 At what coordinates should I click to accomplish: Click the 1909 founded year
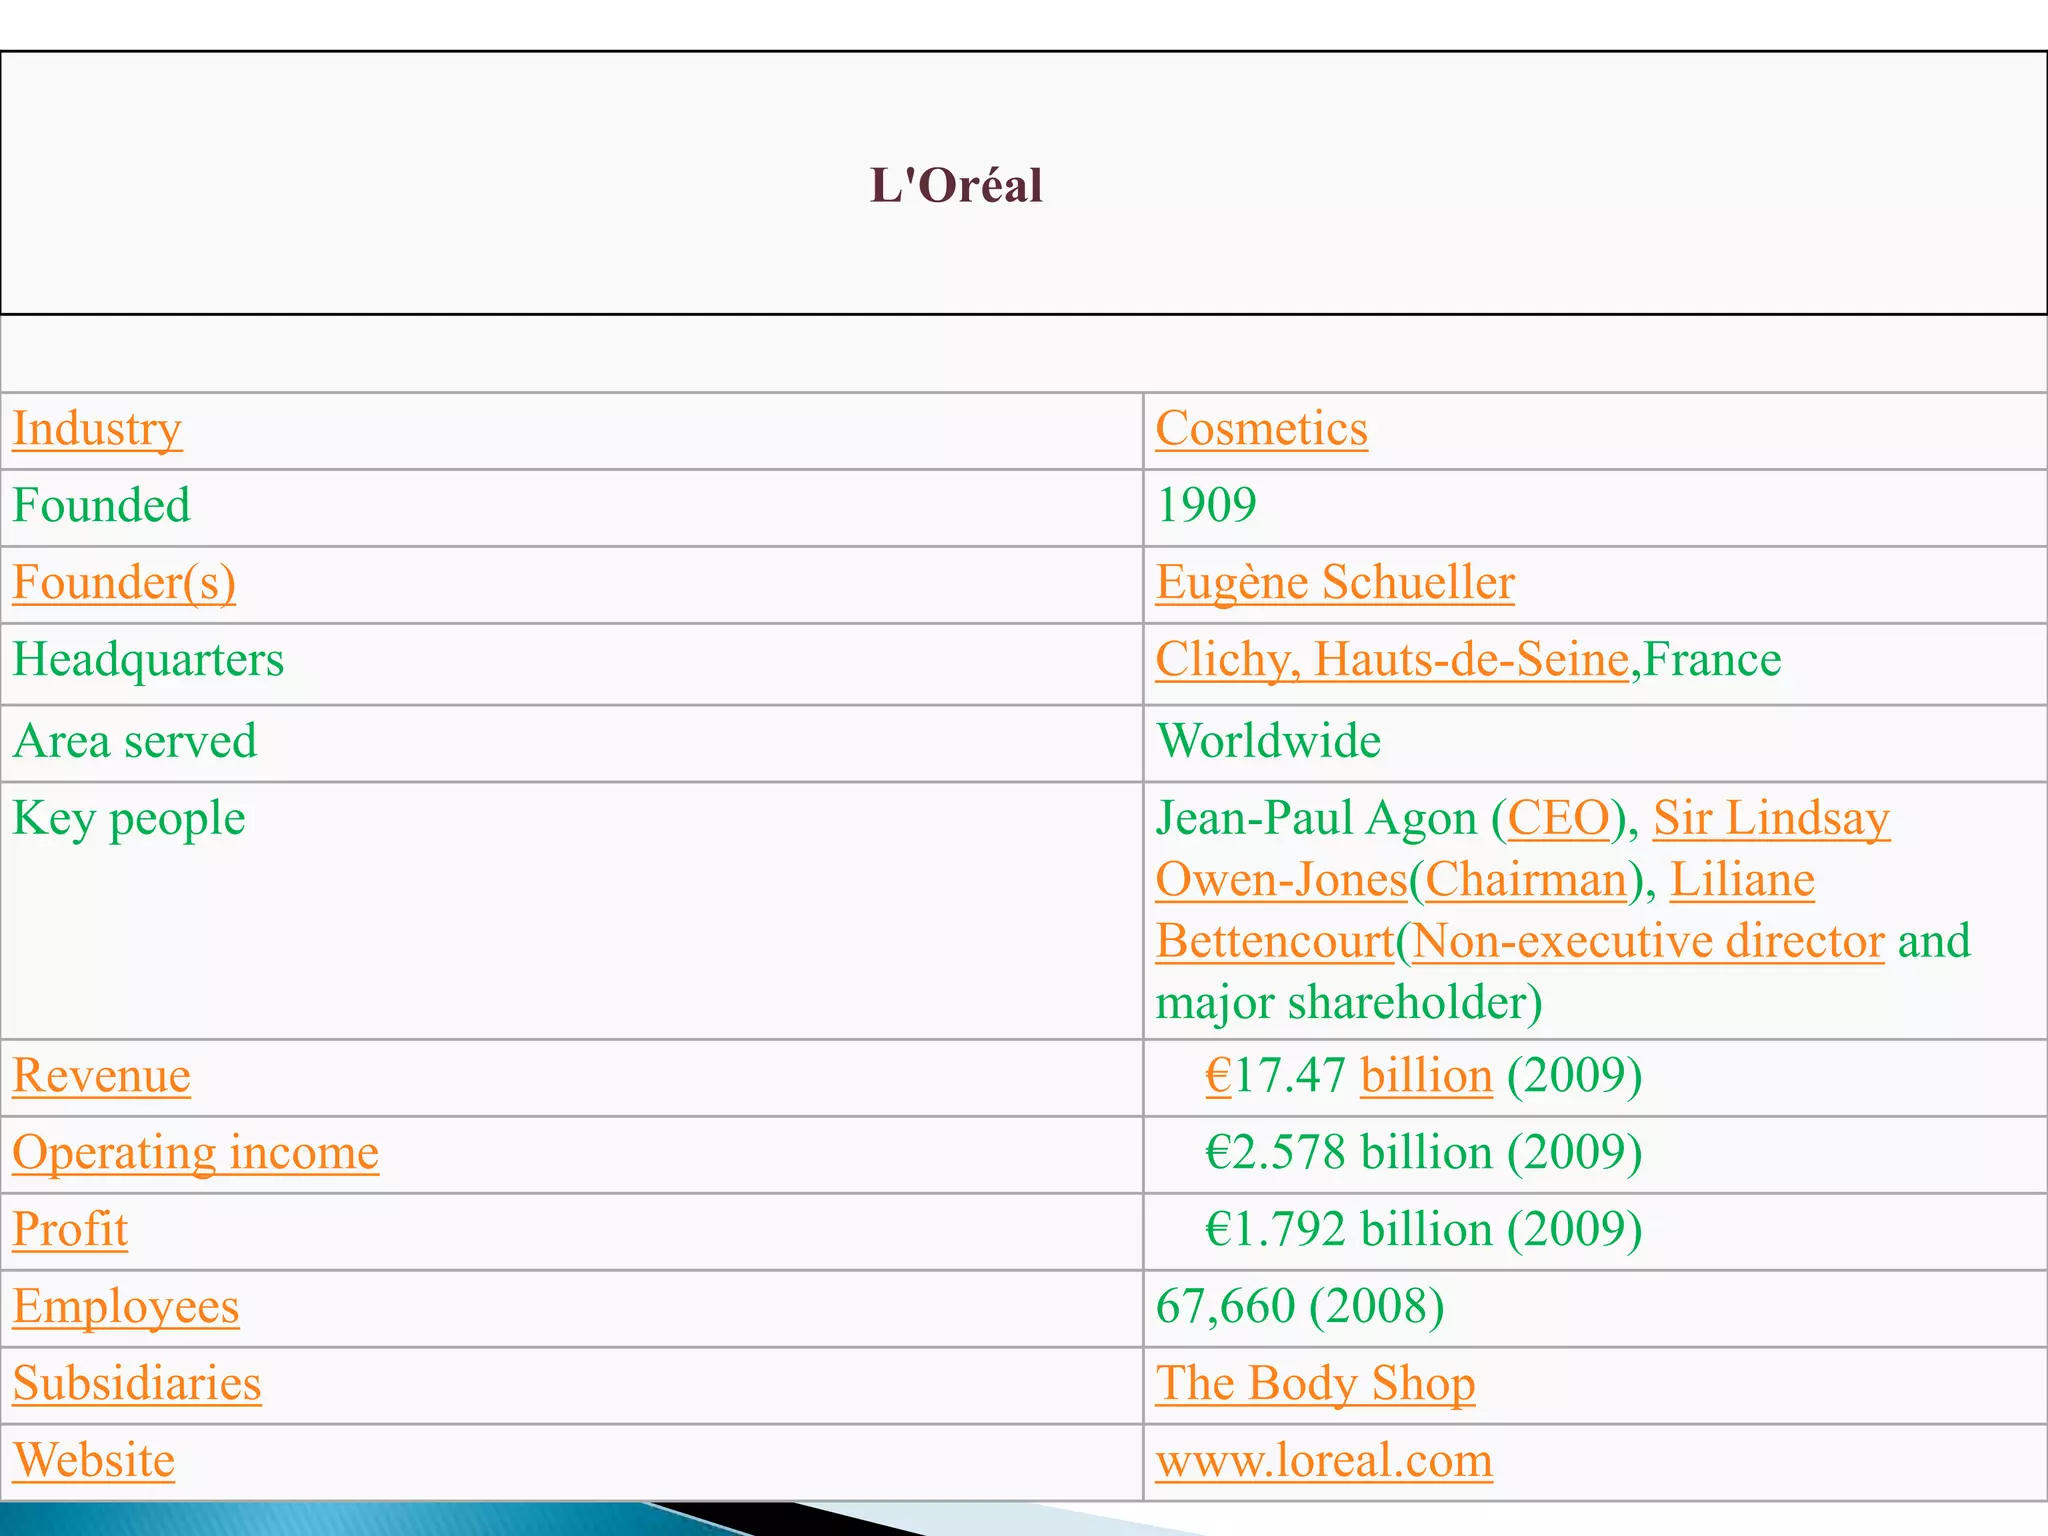coord(1206,505)
